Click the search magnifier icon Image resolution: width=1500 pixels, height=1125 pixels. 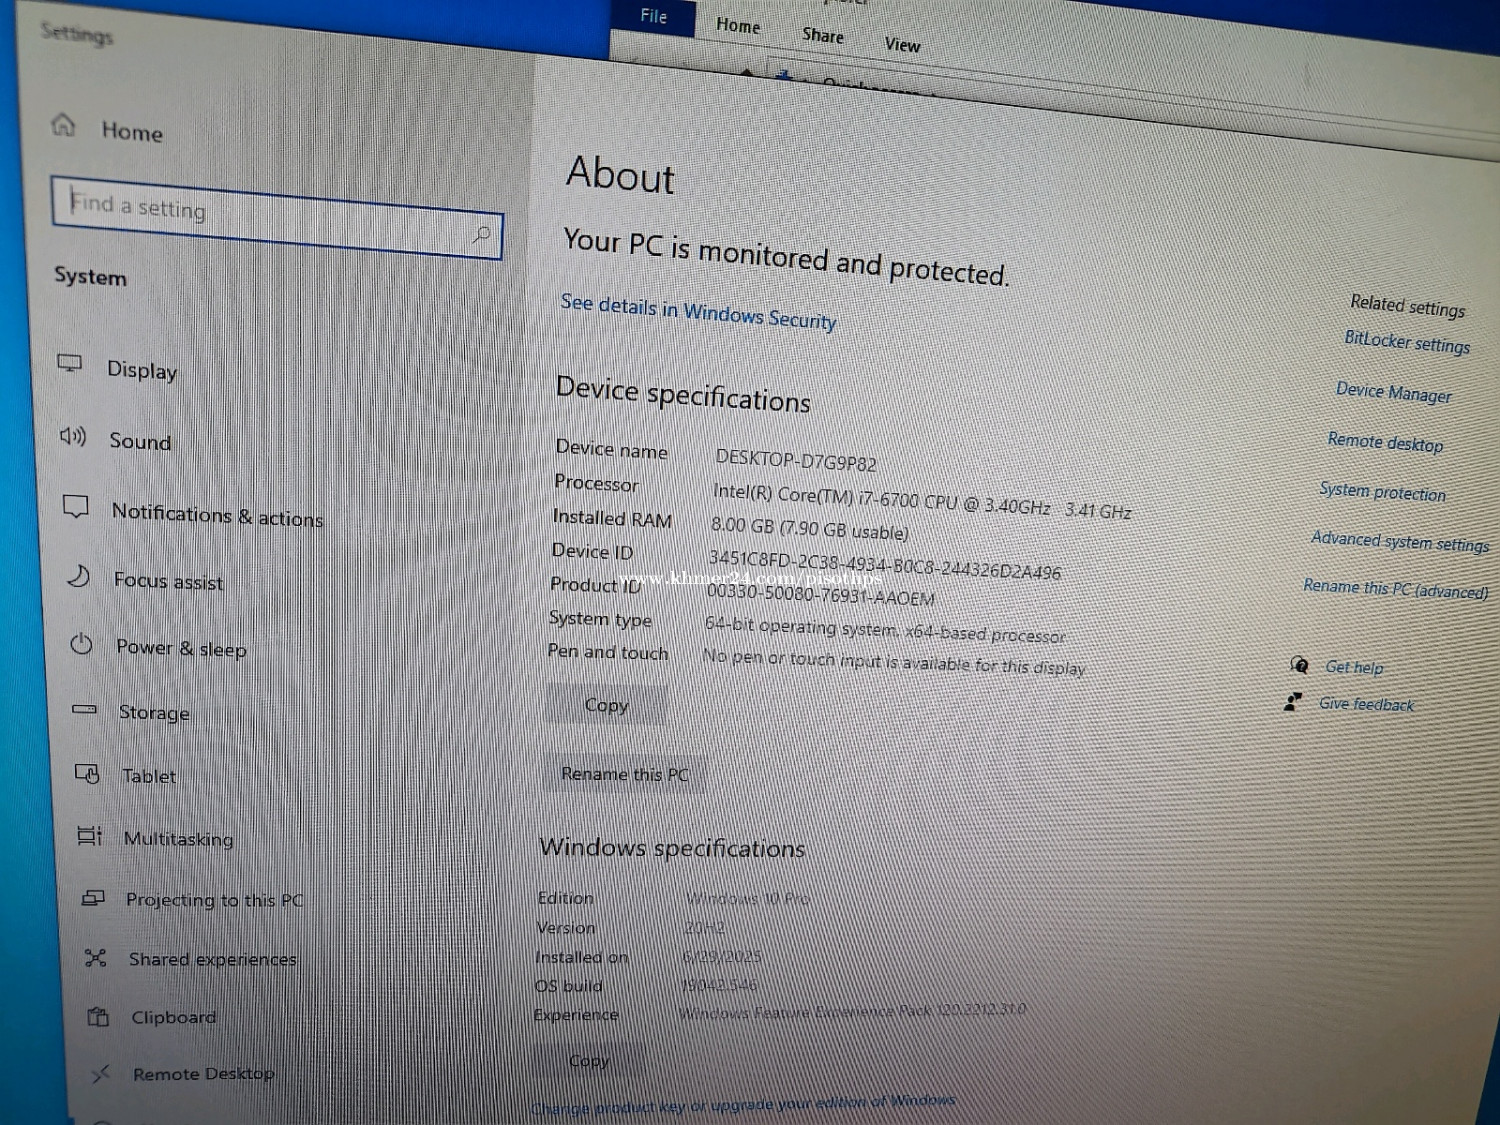point(481,235)
